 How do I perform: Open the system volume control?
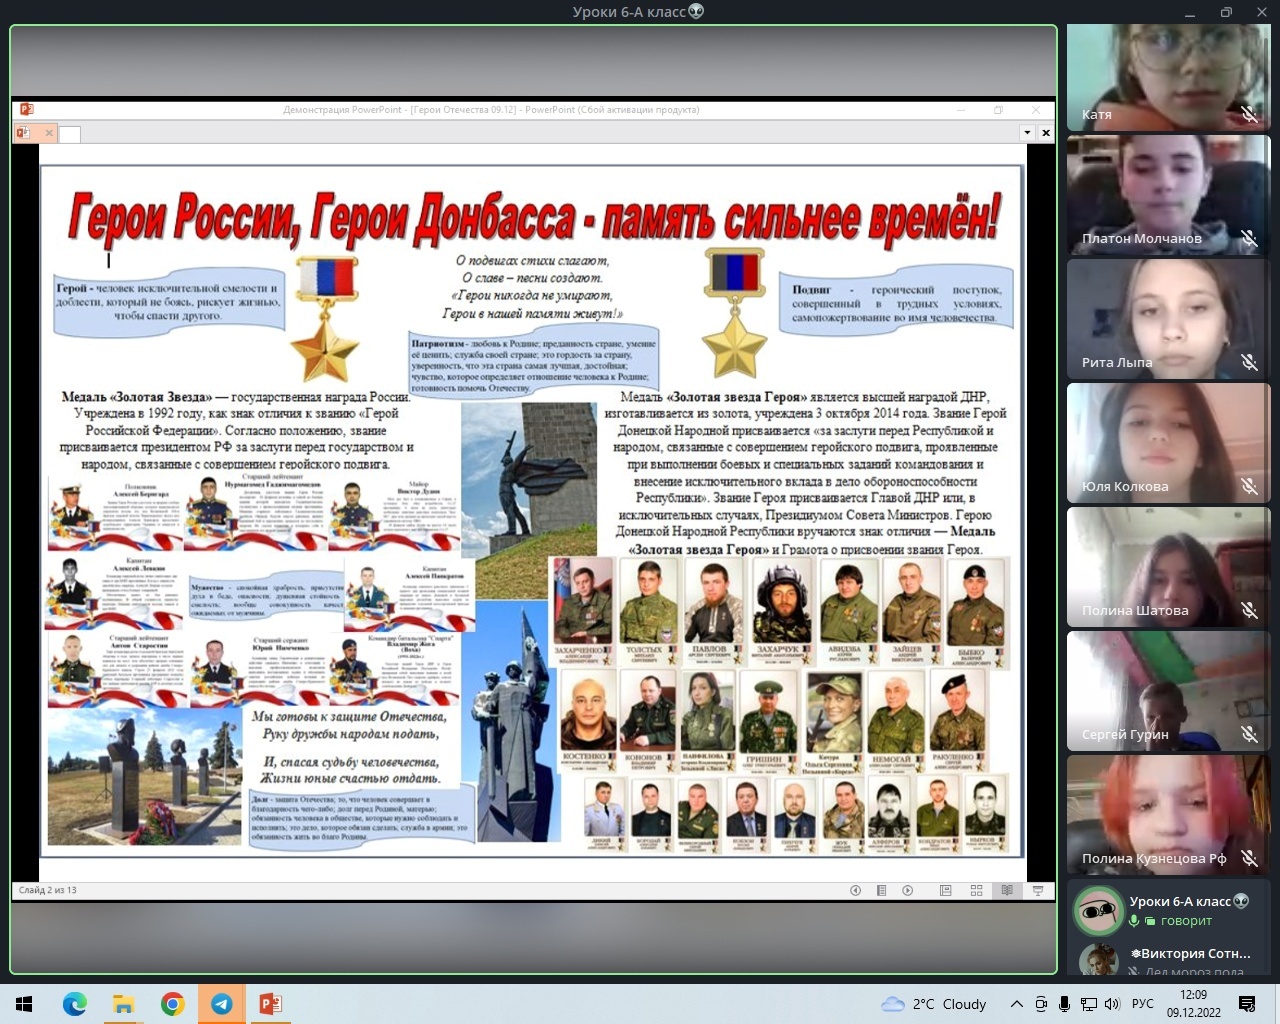(x=1112, y=1004)
